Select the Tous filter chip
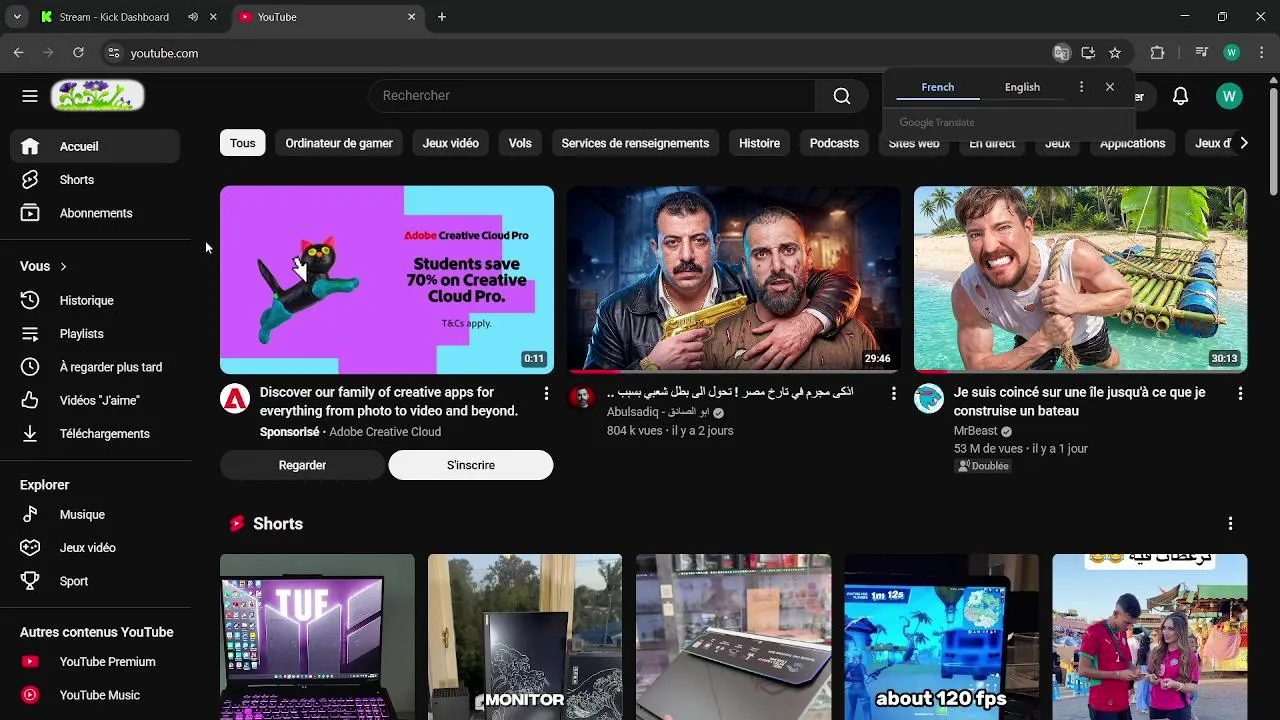Viewport: 1280px width, 720px height. pos(242,143)
